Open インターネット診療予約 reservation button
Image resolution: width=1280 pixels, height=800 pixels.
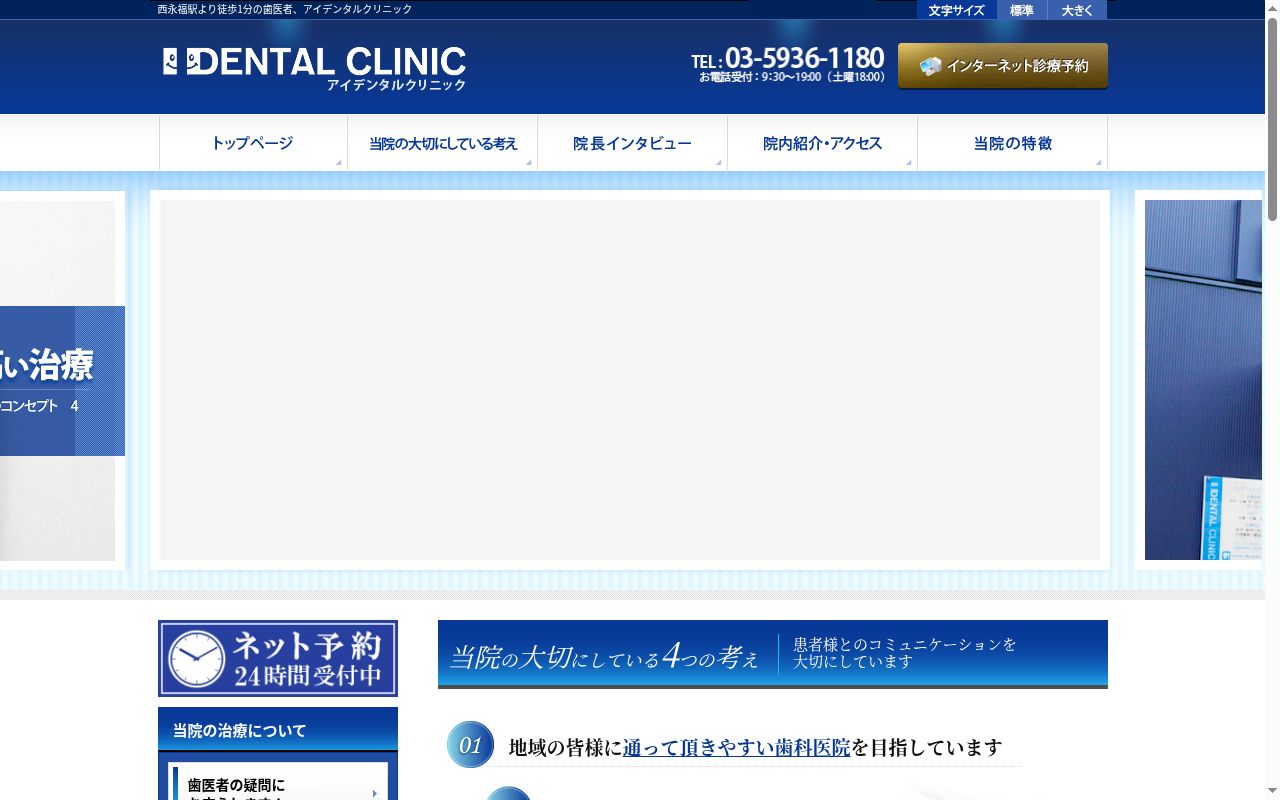click(1003, 66)
